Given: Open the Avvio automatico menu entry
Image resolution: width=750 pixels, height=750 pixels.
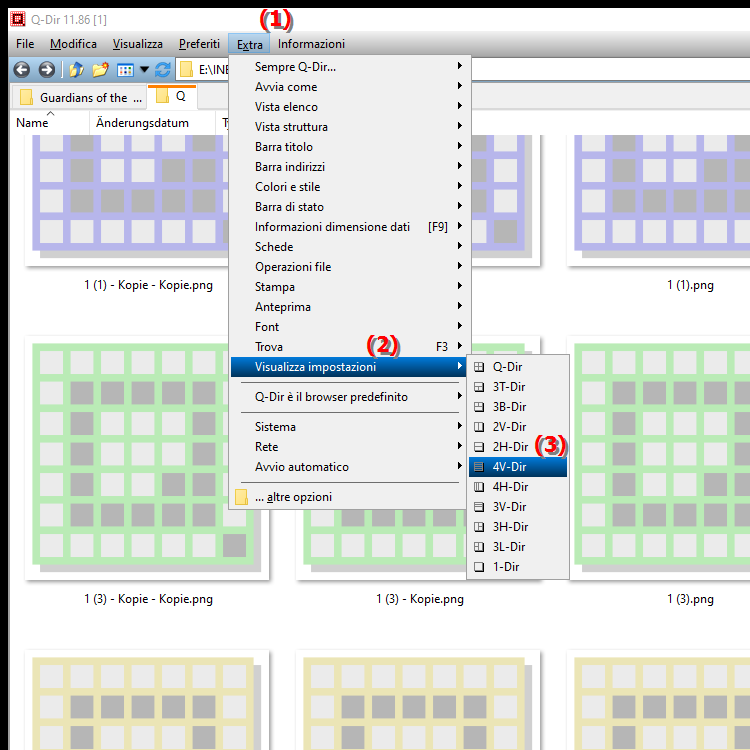Looking at the screenshot, I should (349, 467).
